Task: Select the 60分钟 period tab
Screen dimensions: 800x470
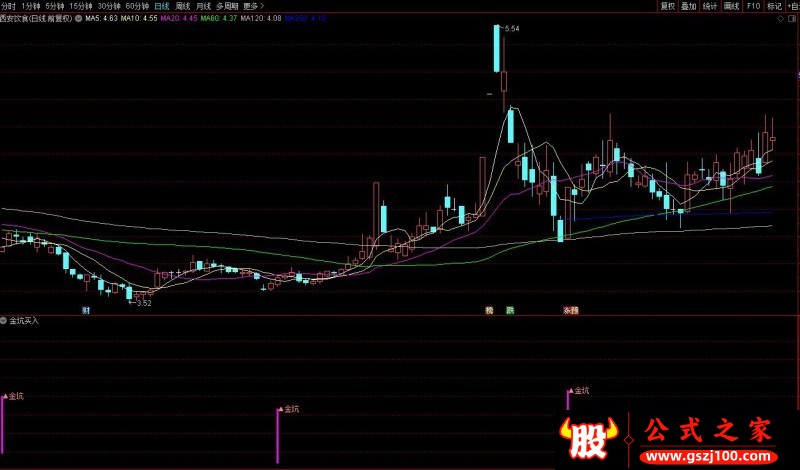Action: [137, 6]
